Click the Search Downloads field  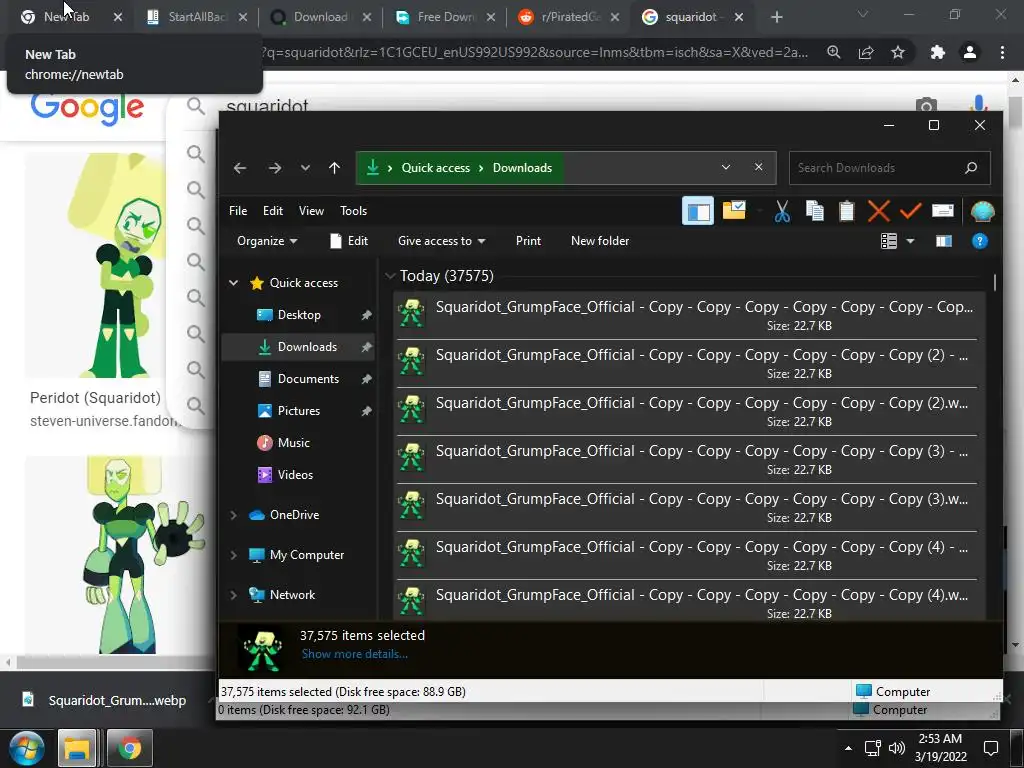[889, 168]
